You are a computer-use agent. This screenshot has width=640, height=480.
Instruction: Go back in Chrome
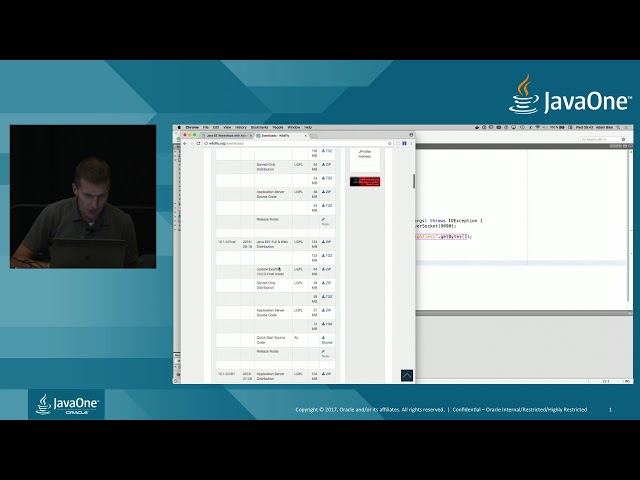click(x=185, y=143)
